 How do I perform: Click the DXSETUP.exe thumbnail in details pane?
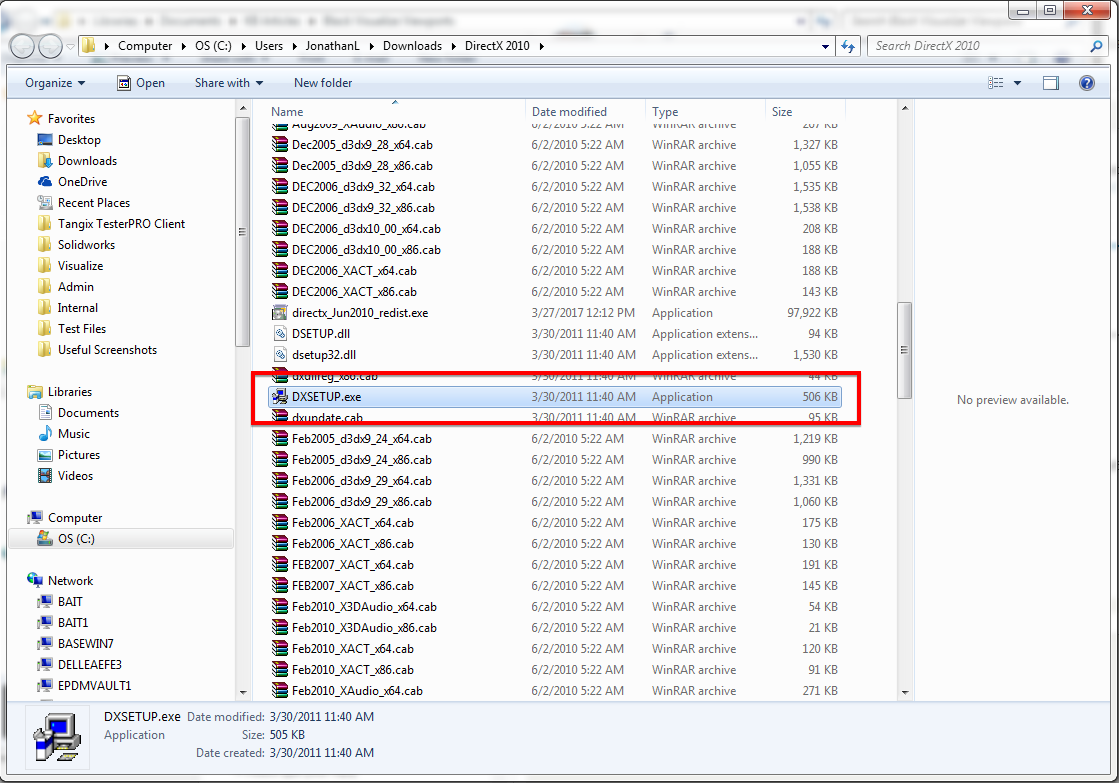[58, 737]
